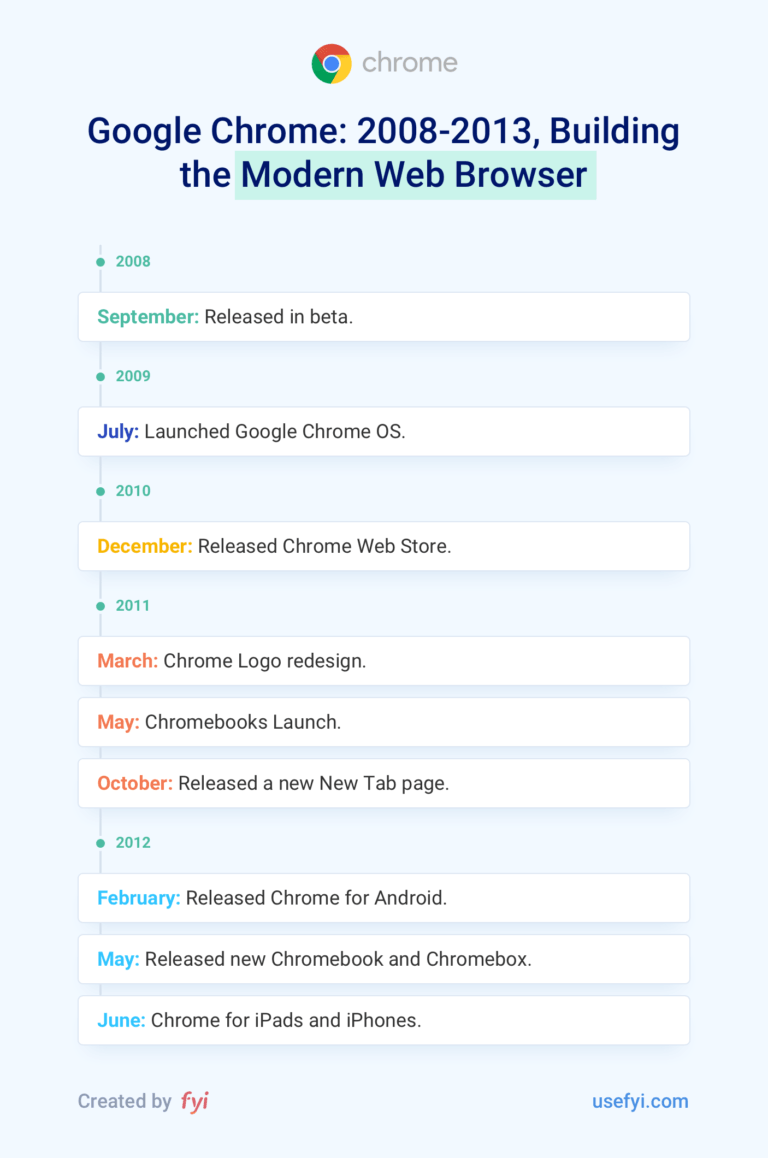Click the highlighted Modern Web Browser text
768x1158 pixels.
(414, 175)
